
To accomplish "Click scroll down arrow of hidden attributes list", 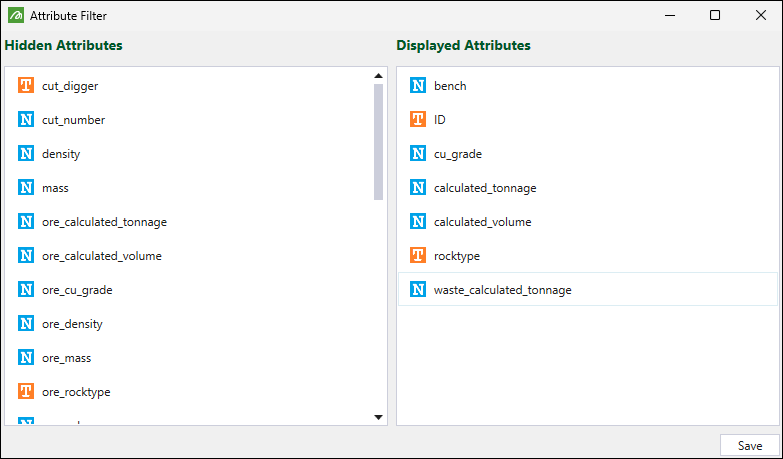I will pos(378,416).
